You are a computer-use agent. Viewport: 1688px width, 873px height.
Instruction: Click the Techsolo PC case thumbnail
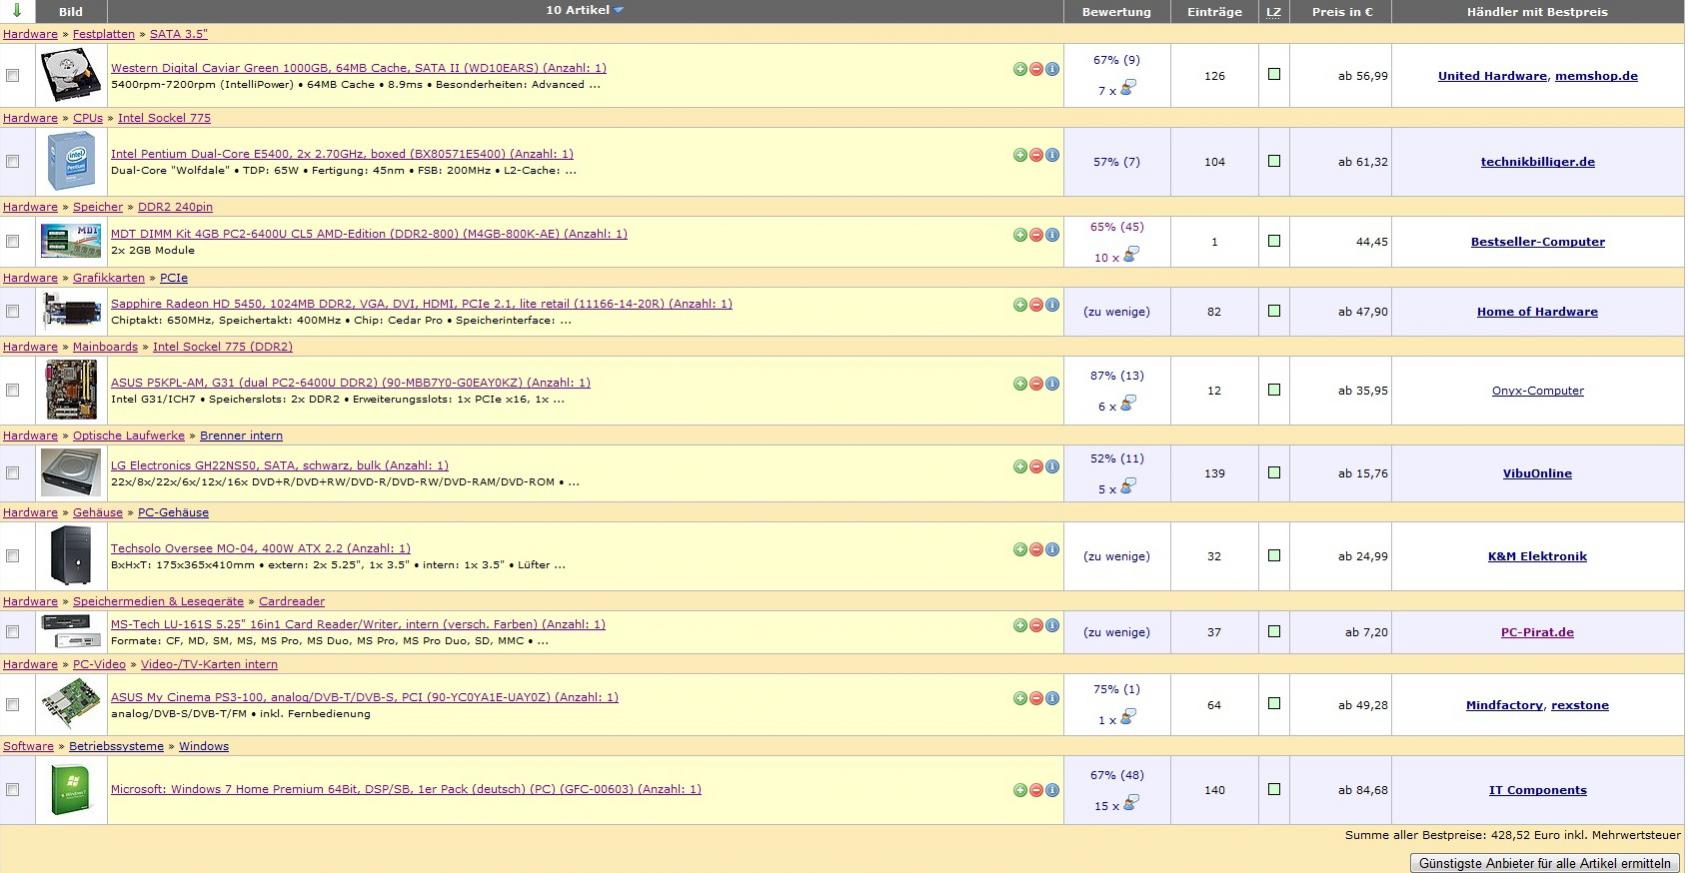pos(71,555)
